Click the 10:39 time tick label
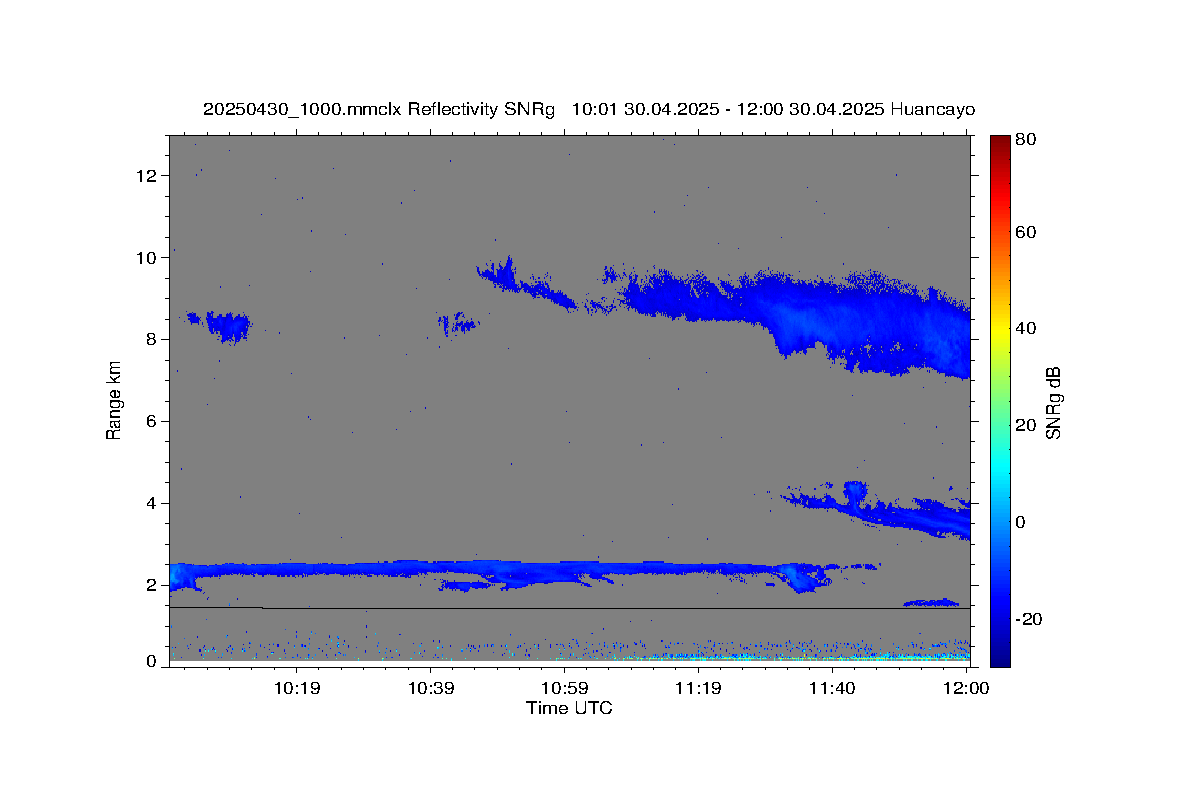 point(431,688)
